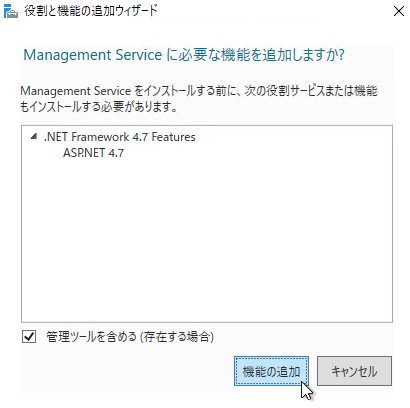Toggle the triangle beside .NET Framework 4.7 Features
Viewport: 410px width, 408px height.
(33, 136)
